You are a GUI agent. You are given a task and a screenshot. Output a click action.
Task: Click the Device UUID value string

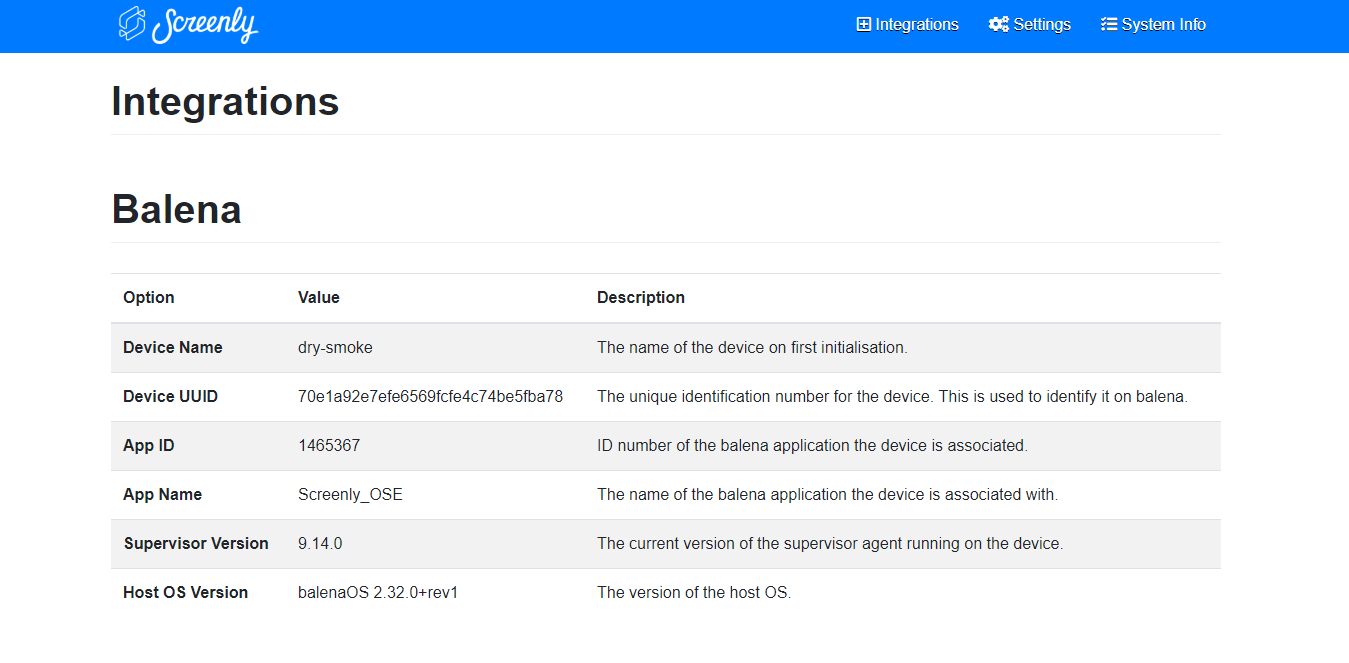coord(430,397)
